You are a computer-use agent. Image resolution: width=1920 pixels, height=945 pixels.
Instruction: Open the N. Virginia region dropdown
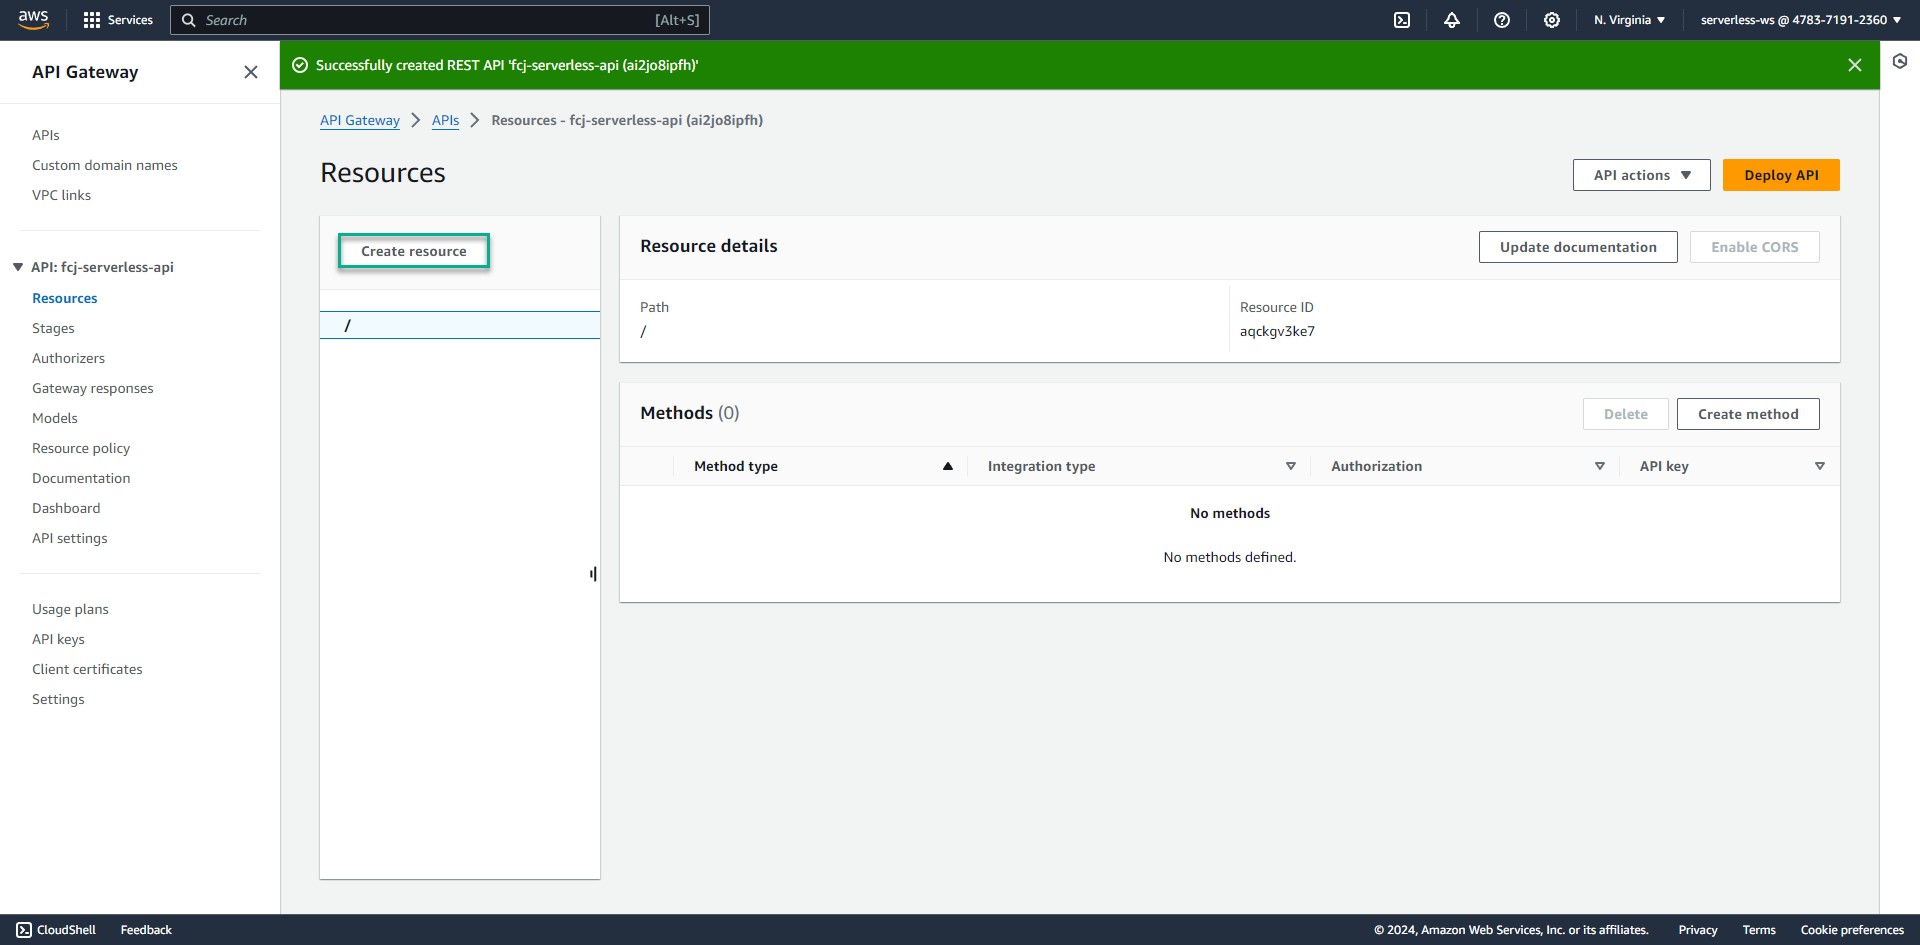1629,20
